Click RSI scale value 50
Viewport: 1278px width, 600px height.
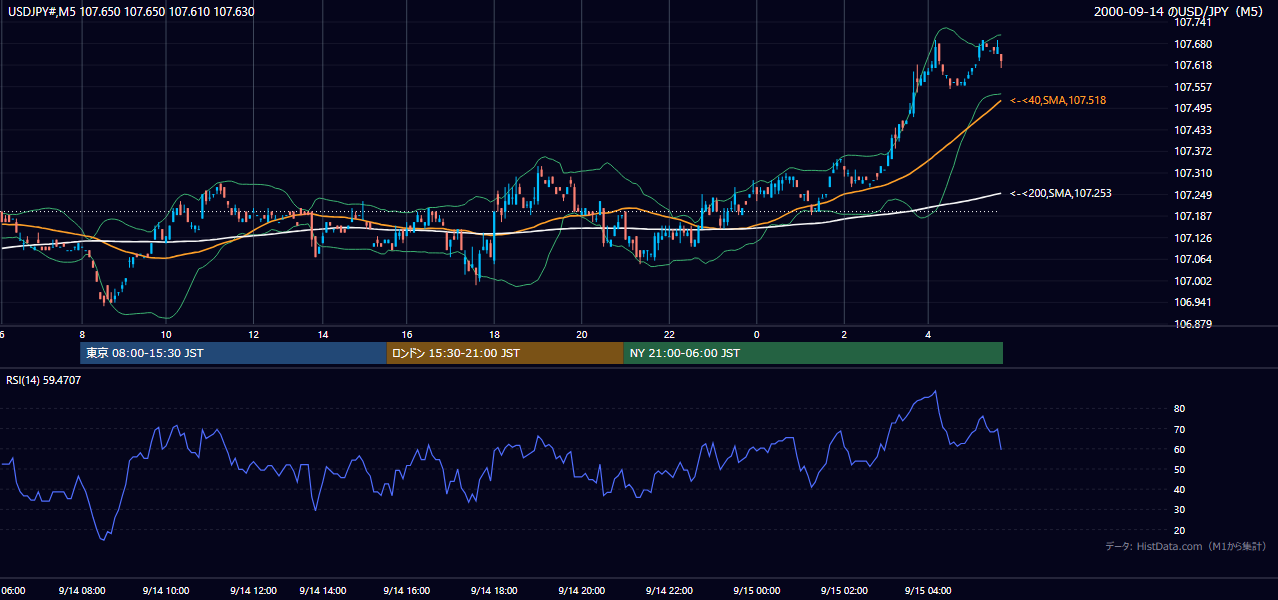click(1180, 469)
